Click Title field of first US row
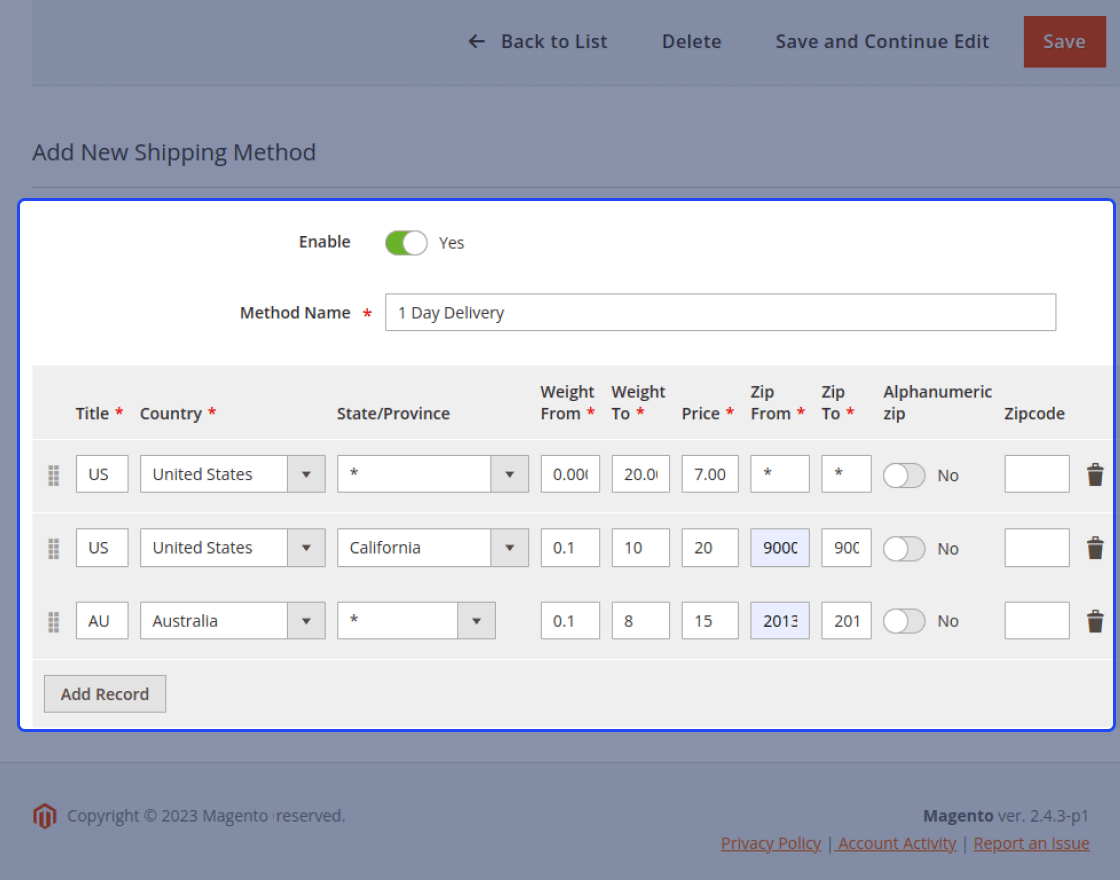The image size is (1120, 880). pos(101,474)
